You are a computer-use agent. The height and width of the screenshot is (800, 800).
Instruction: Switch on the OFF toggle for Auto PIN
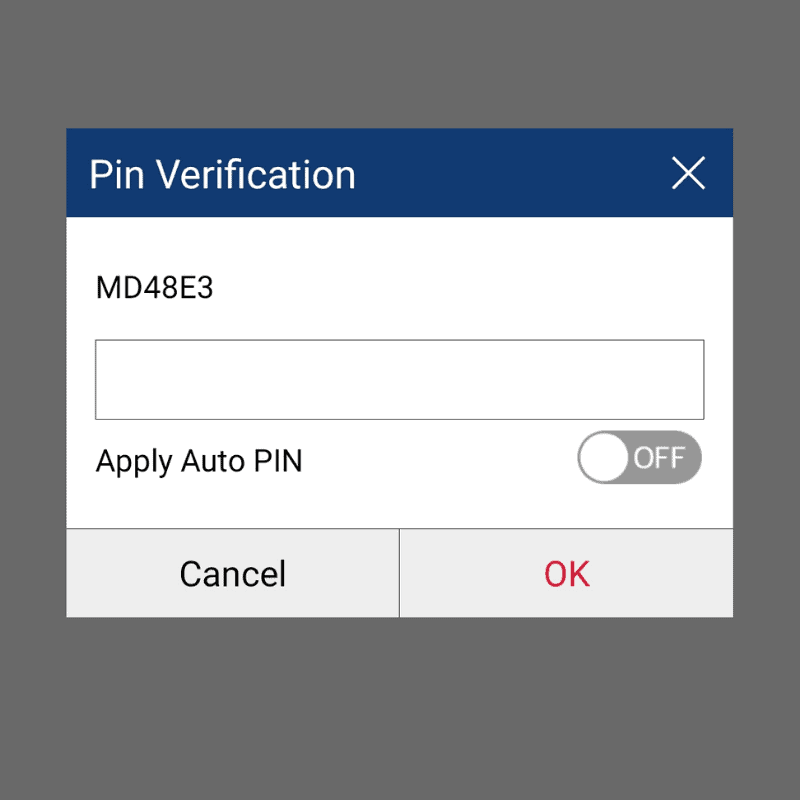click(640, 457)
